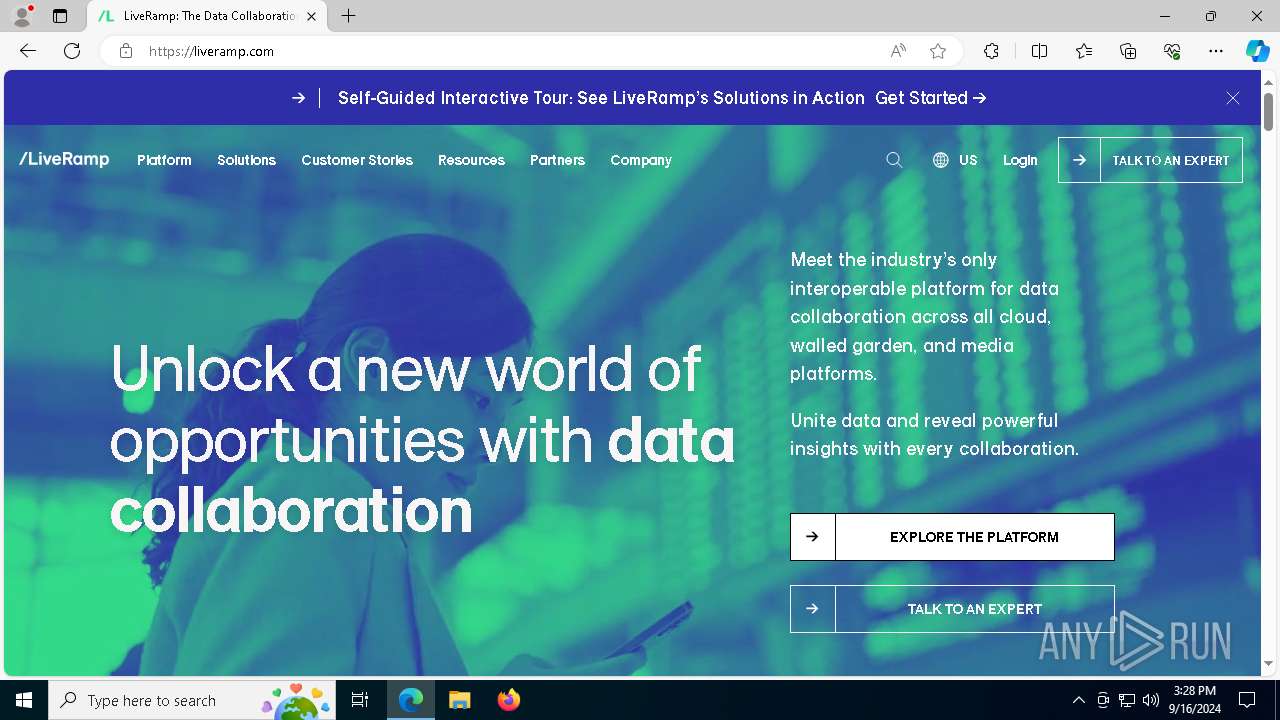Click Get Started link in banner
The height and width of the screenshot is (720, 1280).
pos(931,98)
